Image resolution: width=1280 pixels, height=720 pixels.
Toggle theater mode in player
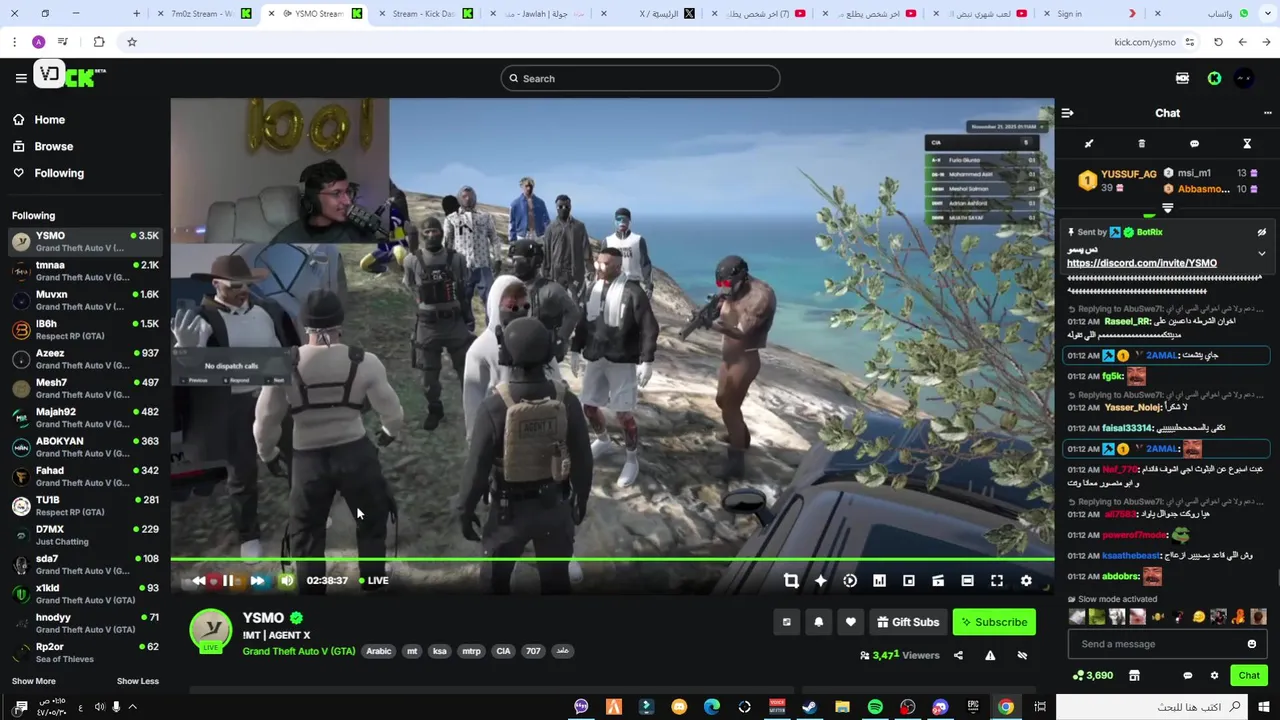[967, 580]
